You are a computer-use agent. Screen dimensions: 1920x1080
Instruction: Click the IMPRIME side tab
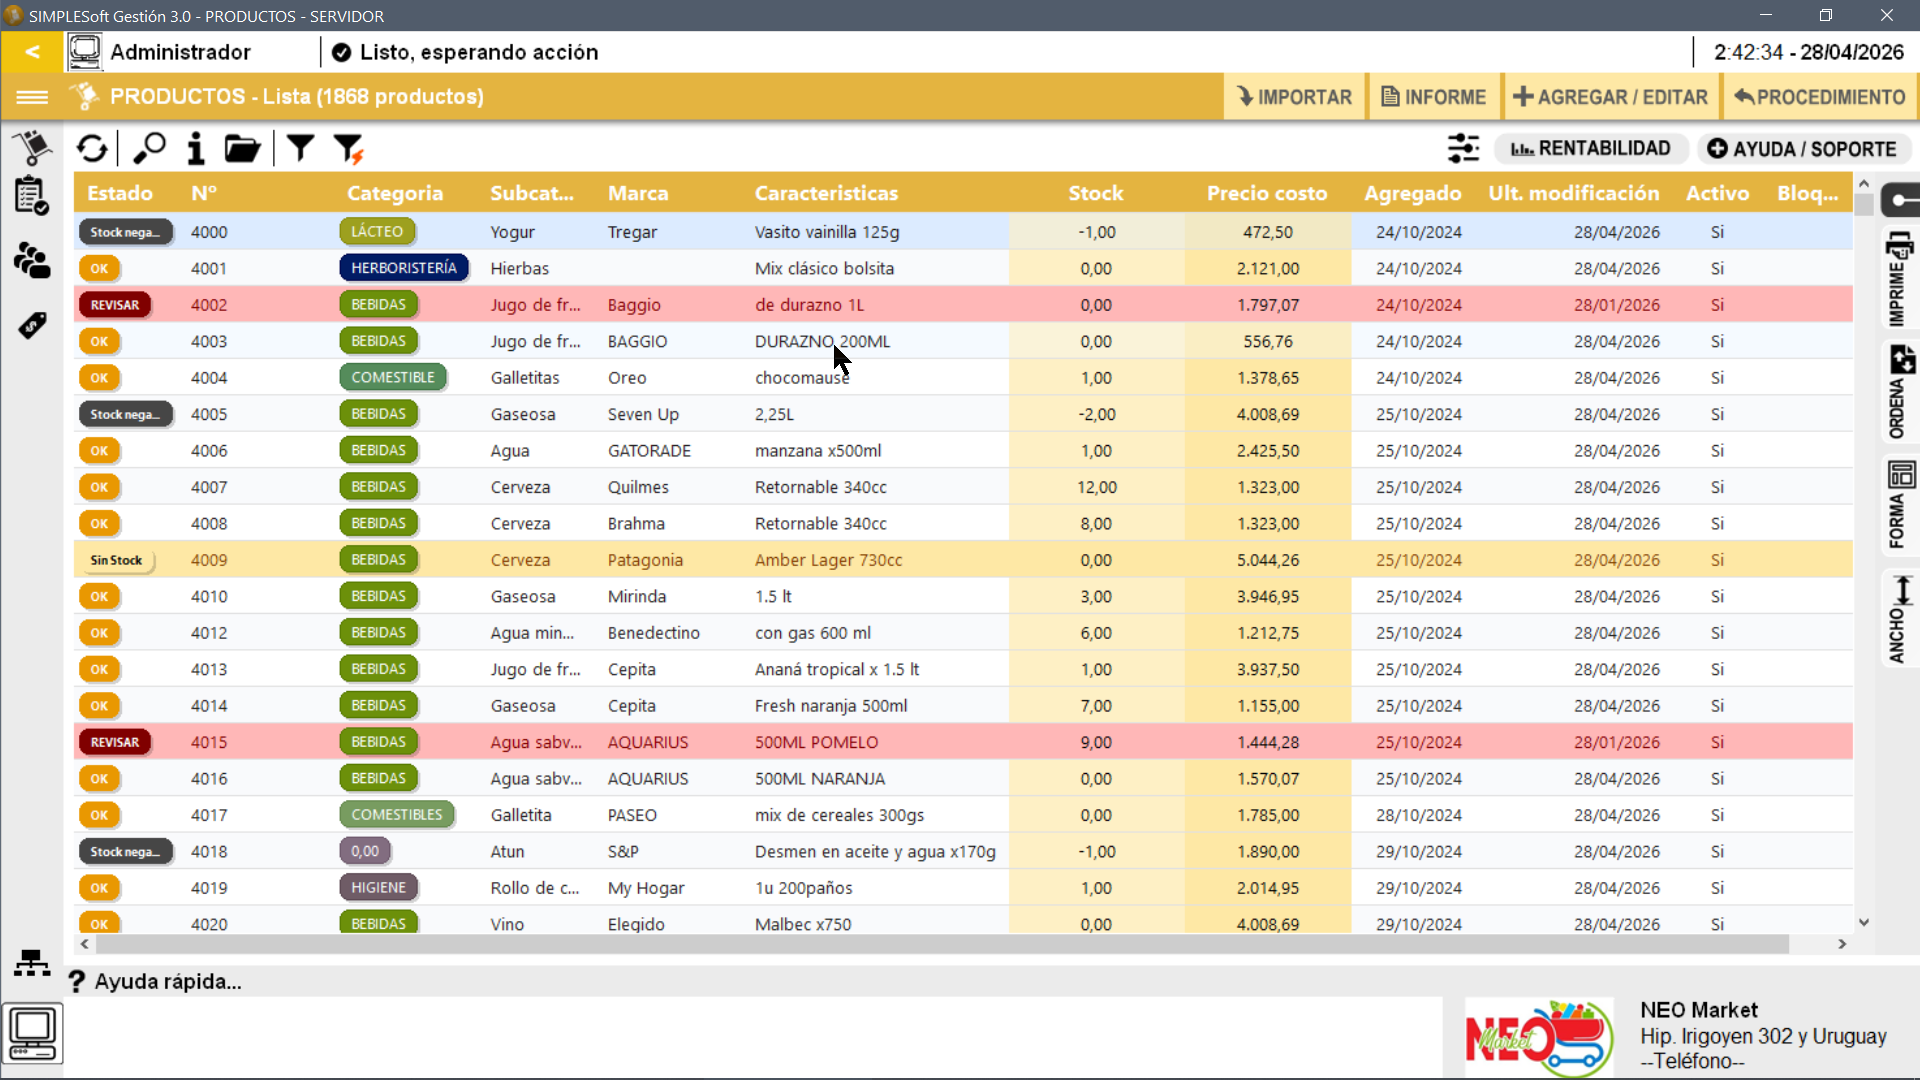1900,279
